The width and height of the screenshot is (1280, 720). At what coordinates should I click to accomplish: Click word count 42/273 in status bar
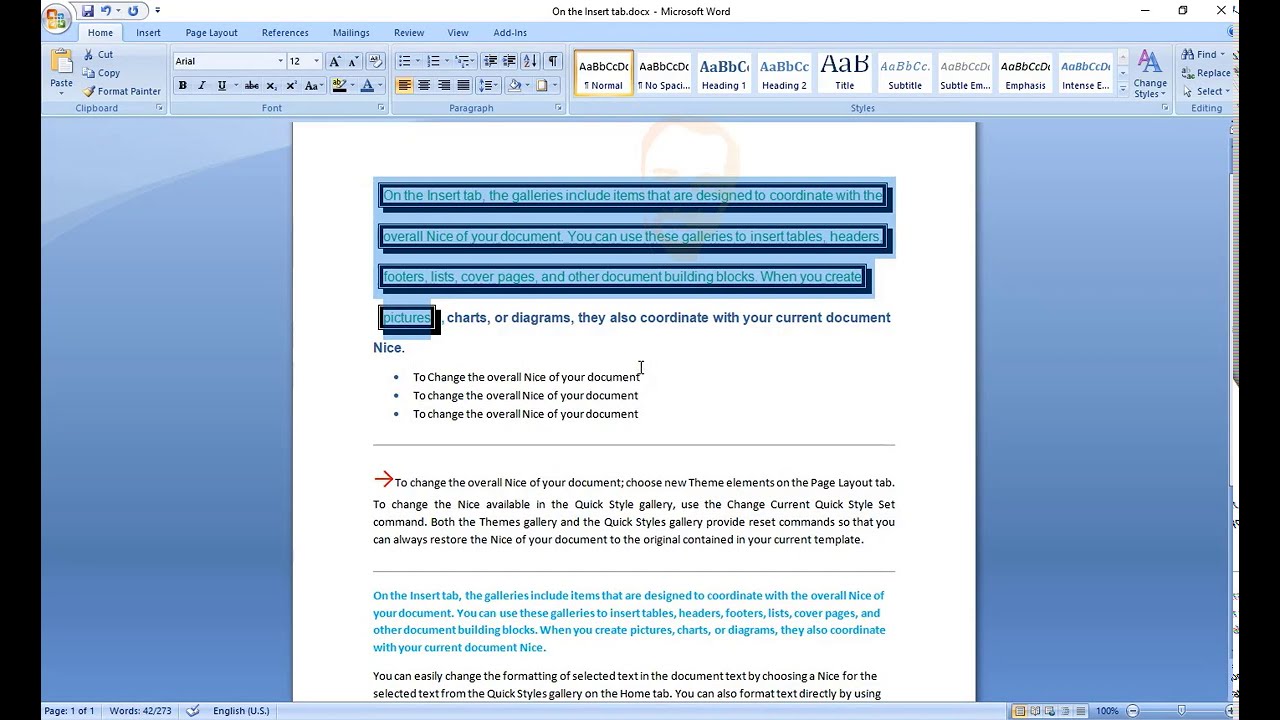tap(139, 711)
